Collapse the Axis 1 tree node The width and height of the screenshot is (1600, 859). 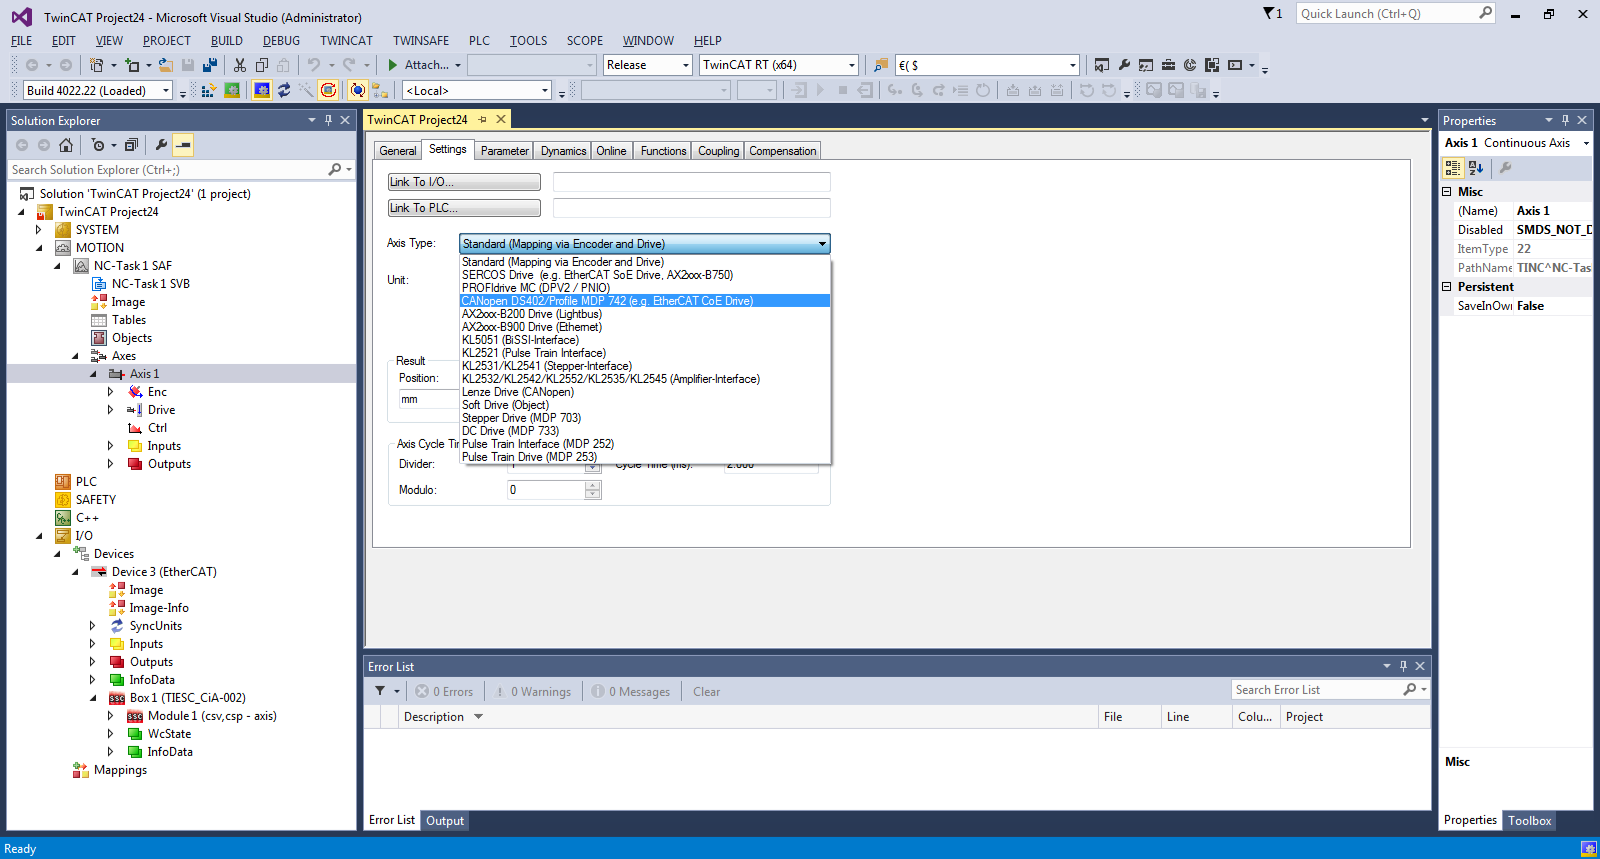click(93, 374)
